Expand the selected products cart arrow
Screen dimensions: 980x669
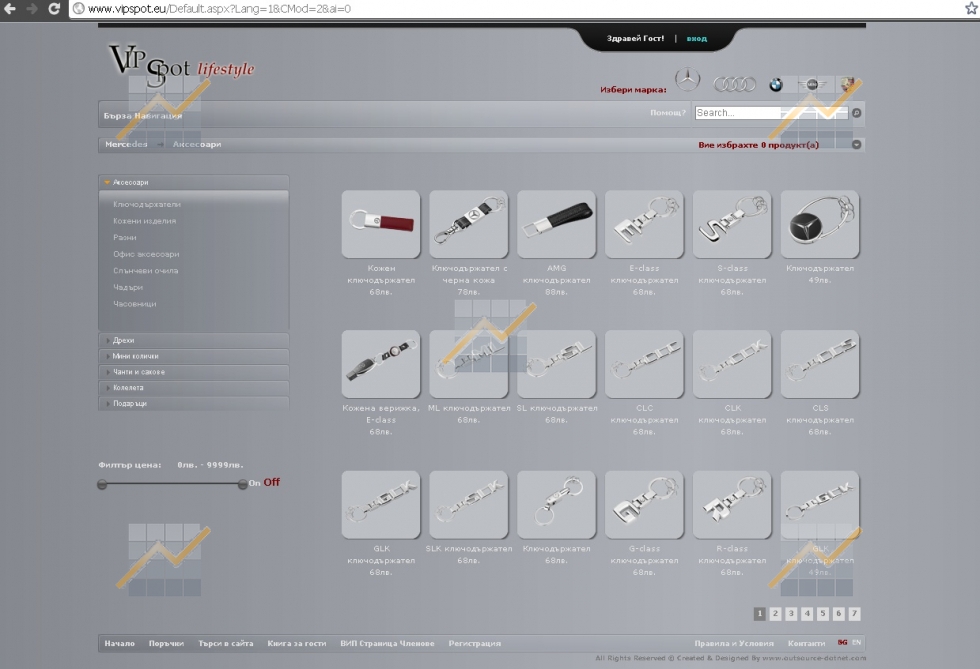[x=856, y=144]
